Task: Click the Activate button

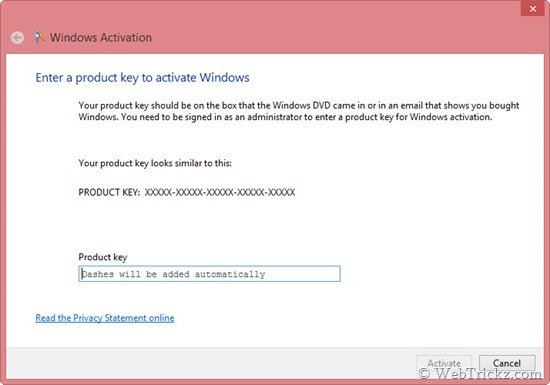Action: [x=444, y=363]
